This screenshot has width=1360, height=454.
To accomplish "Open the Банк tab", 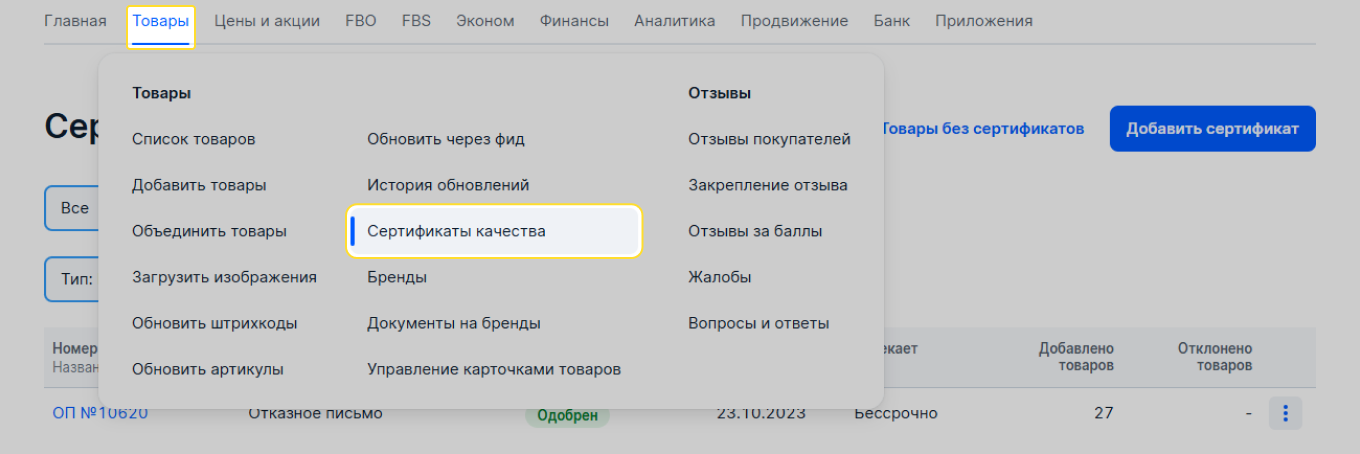I will tap(892, 21).
